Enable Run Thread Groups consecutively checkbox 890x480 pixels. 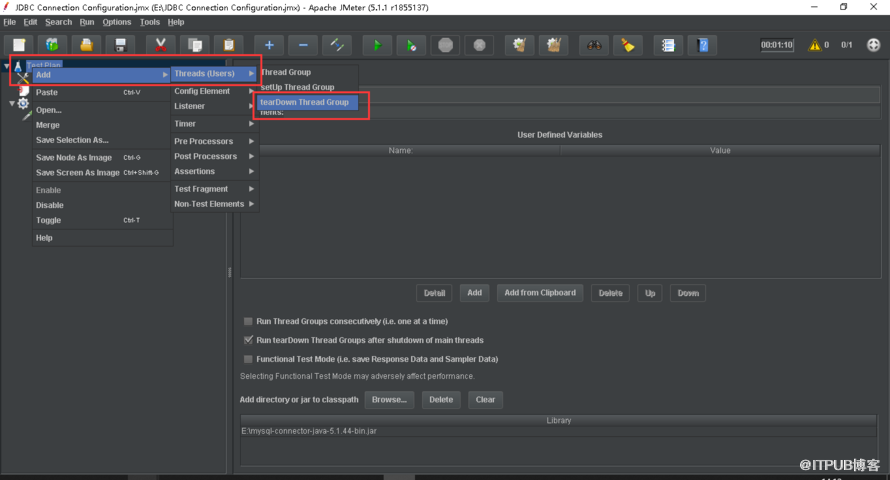coord(248,322)
